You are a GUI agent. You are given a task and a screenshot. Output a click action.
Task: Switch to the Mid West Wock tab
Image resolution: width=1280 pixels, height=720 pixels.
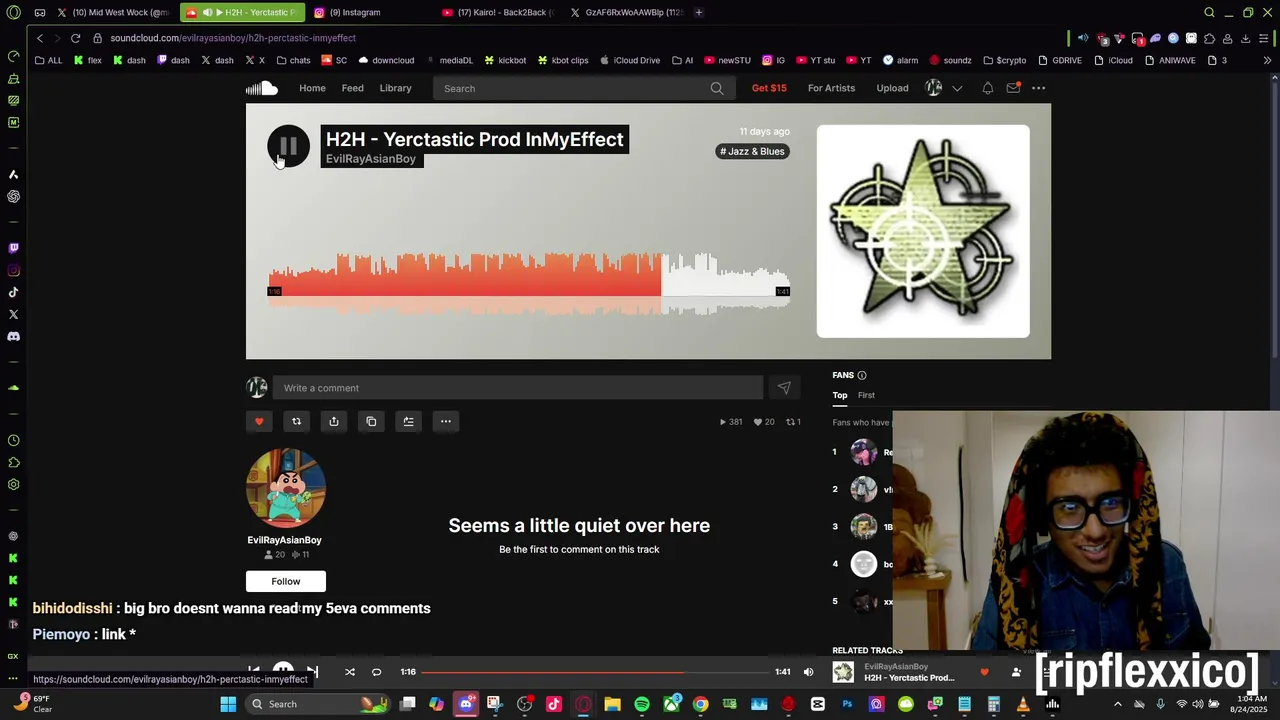click(x=115, y=12)
